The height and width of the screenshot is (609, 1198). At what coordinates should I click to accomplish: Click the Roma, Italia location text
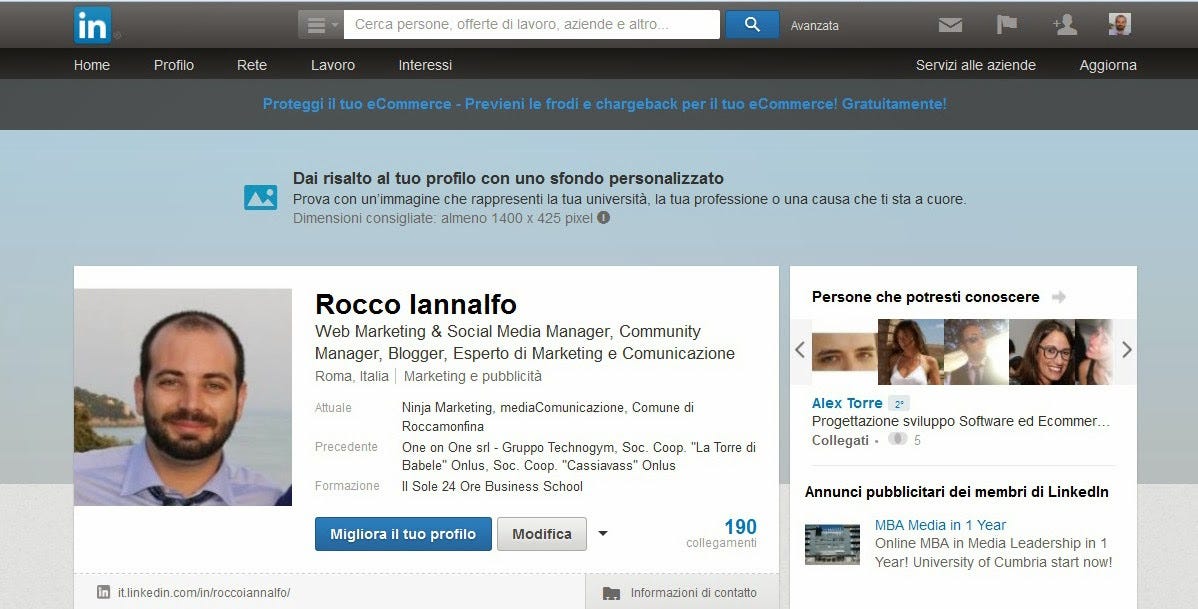[x=351, y=376]
